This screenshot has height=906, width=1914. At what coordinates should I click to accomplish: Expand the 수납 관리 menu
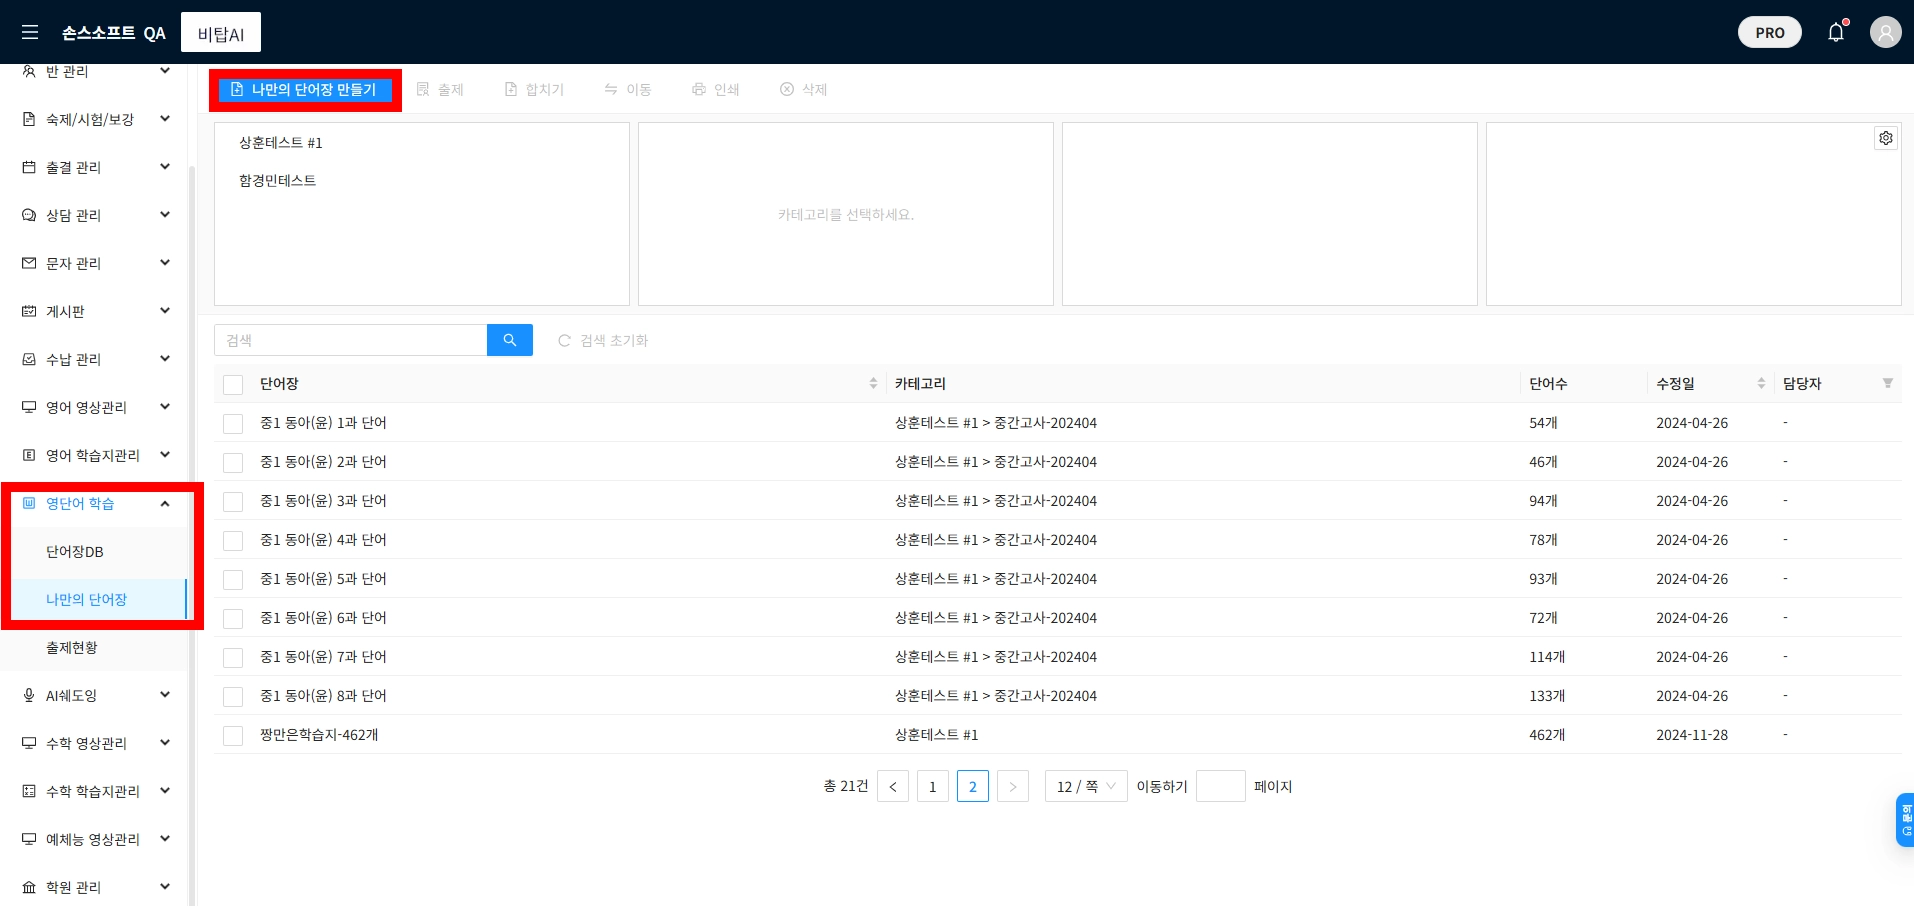click(96, 359)
